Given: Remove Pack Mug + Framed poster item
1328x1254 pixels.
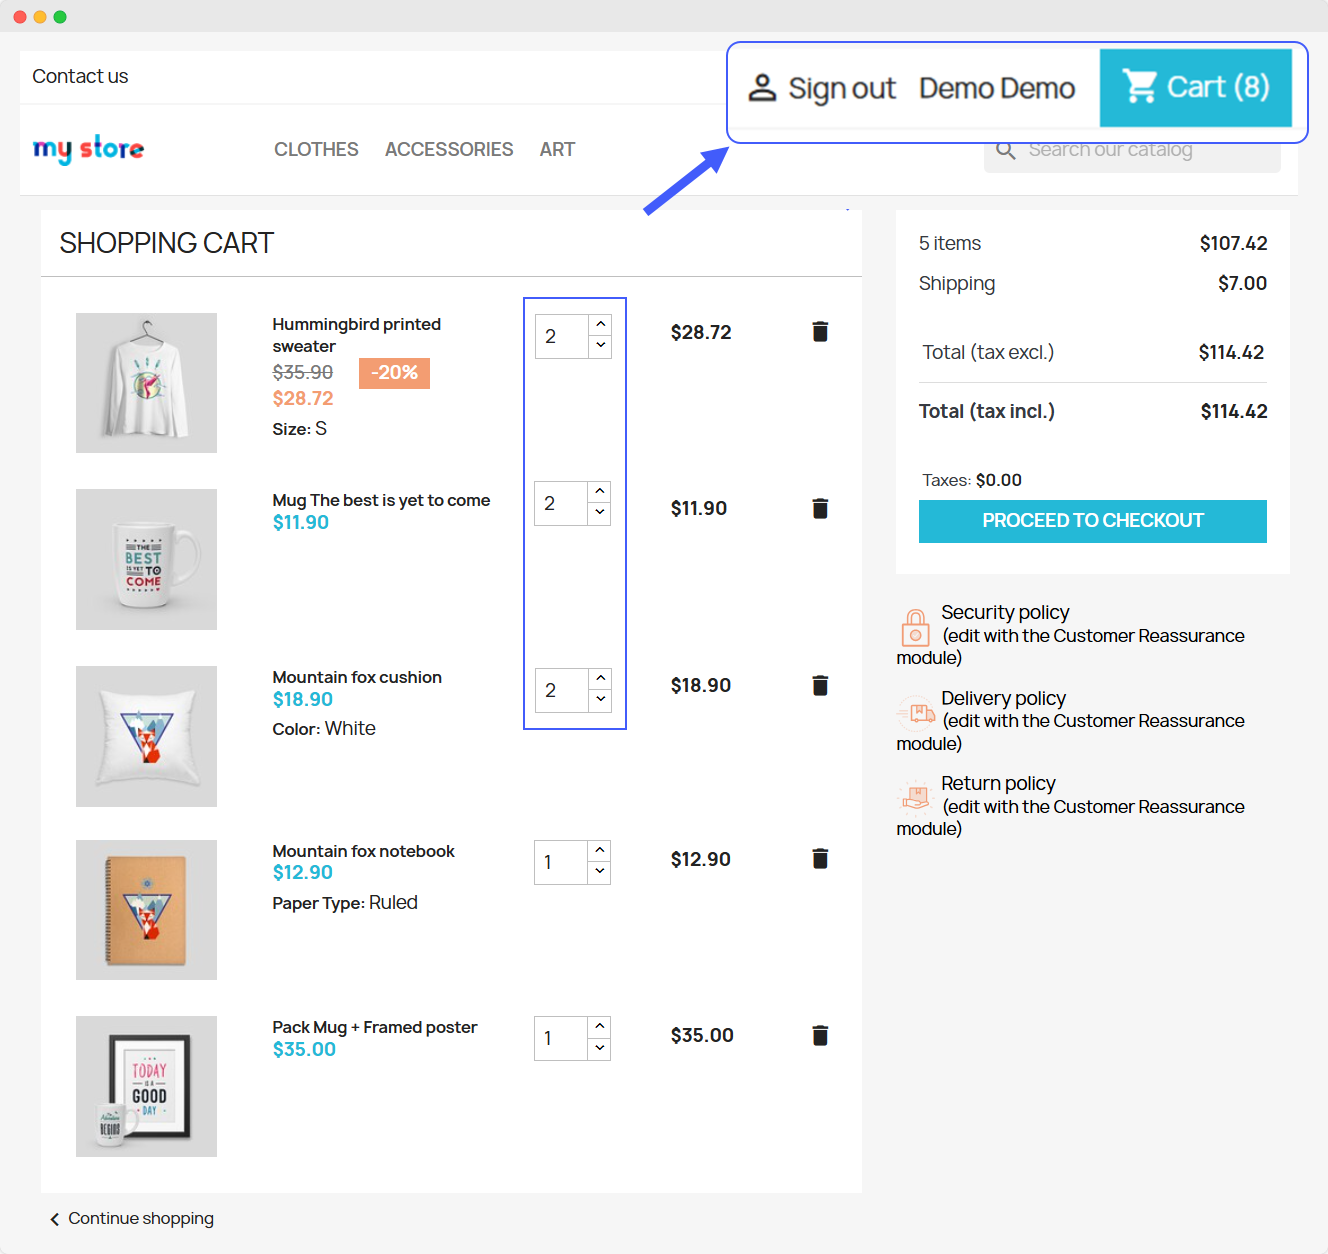Looking at the screenshot, I should pyautogui.click(x=820, y=1036).
